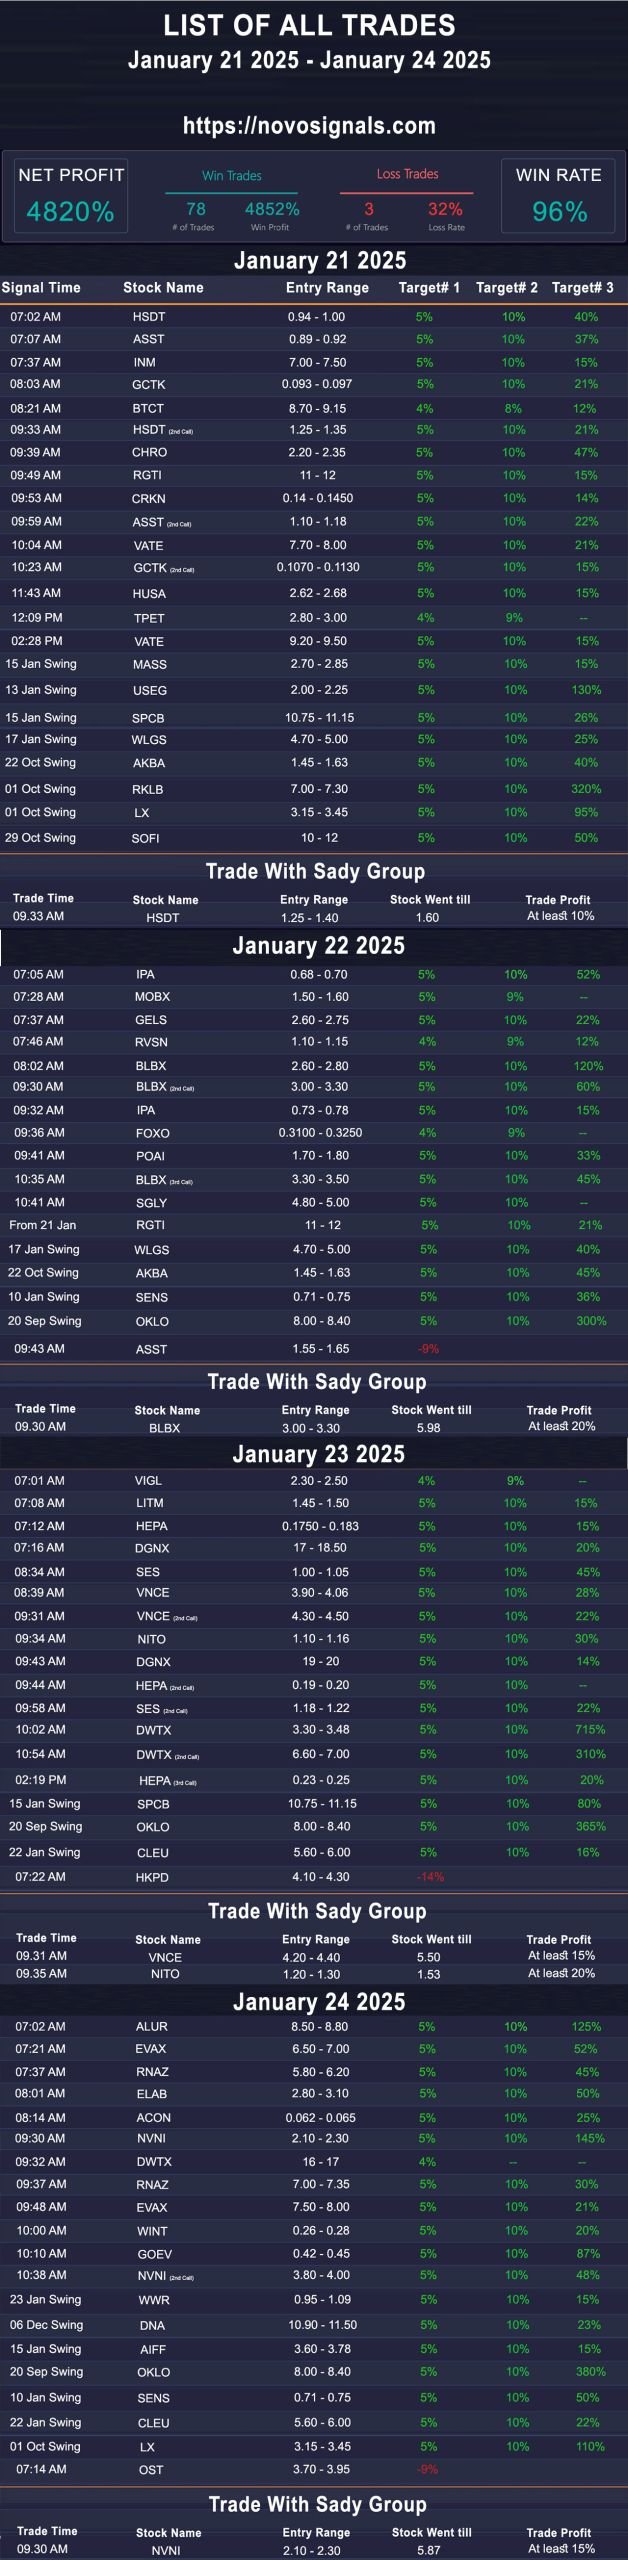
Task: Select the 07:02 AM HSDT trade row
Action: pyautogui.click(x=314, y=316)
